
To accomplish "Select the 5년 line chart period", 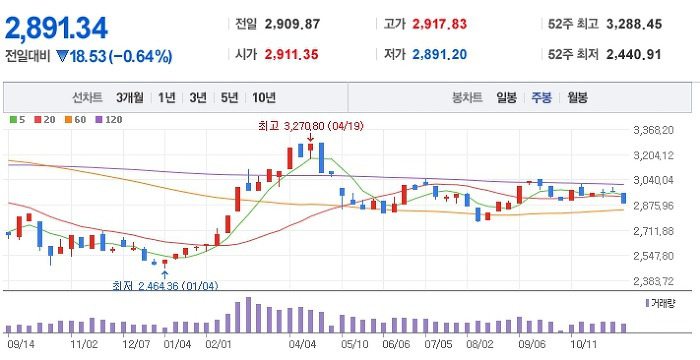I will coord(229,97).
